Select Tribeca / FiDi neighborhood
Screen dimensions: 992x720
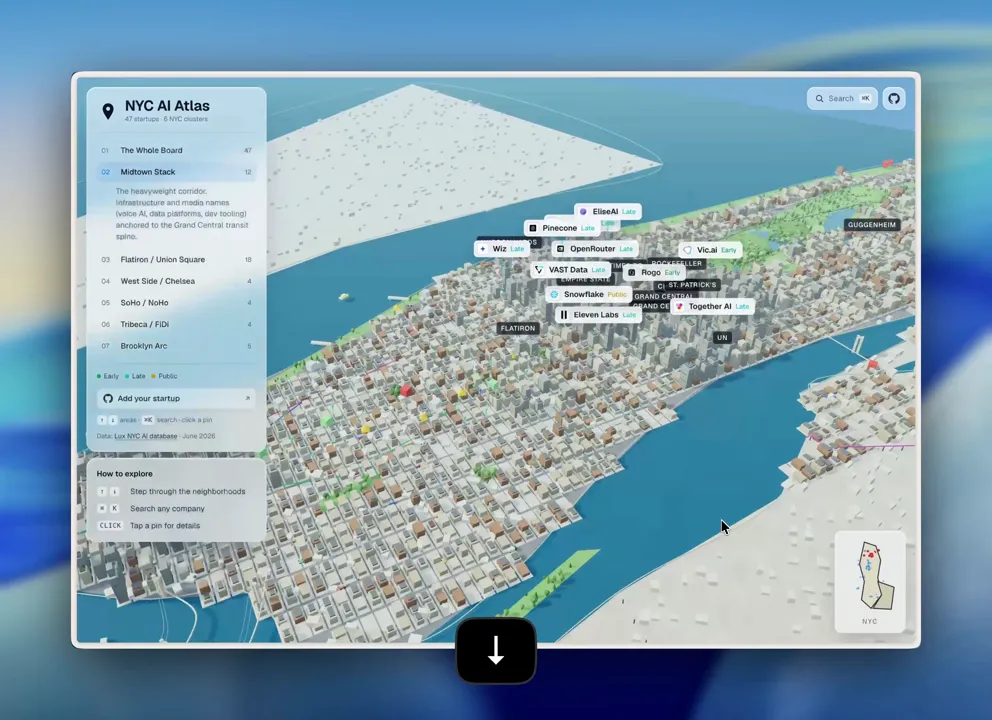pos(177,324)
